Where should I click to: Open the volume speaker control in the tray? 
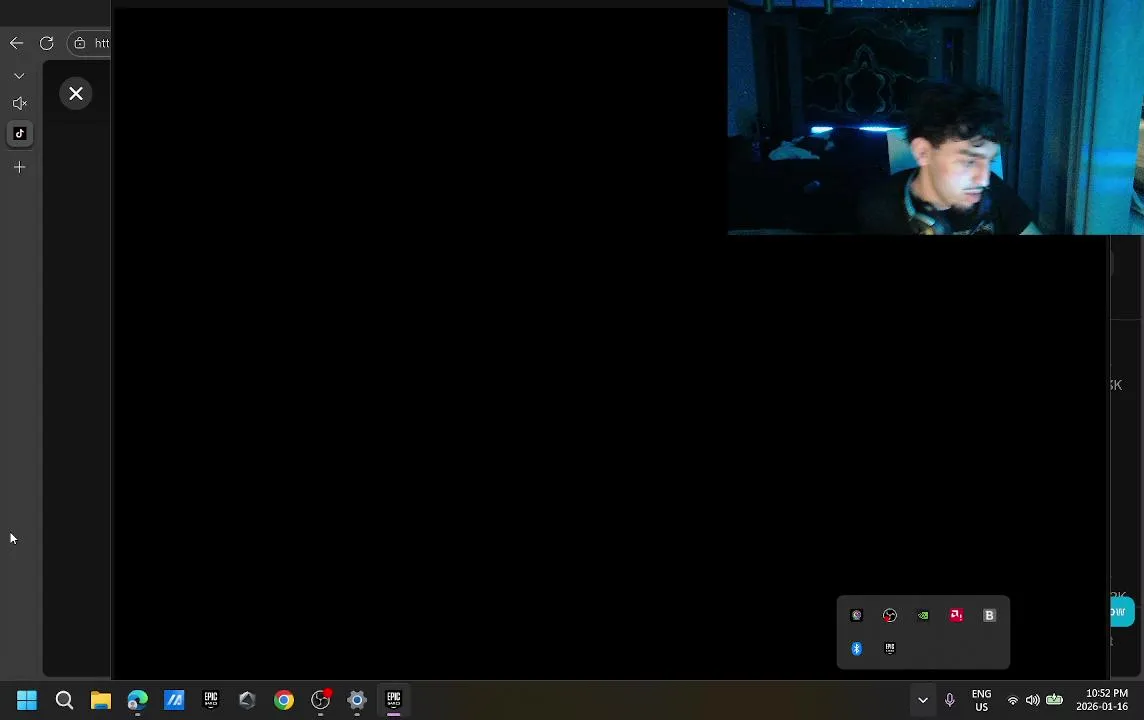[x=1032, y=700]
